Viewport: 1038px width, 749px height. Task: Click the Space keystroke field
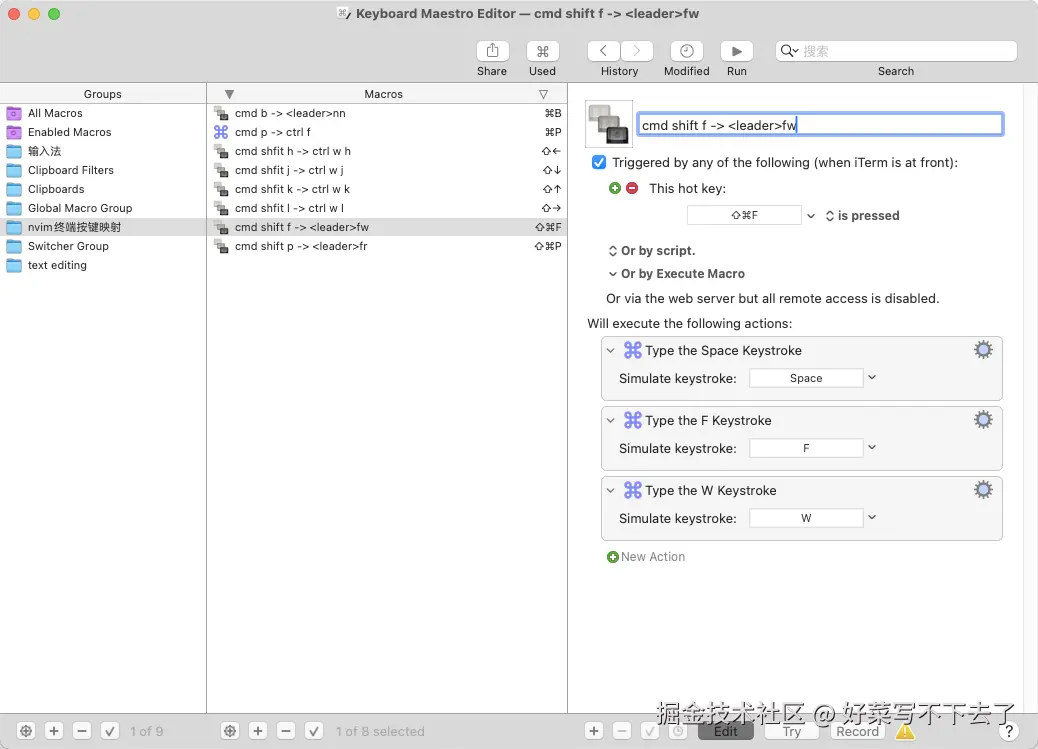coord(806,378)
